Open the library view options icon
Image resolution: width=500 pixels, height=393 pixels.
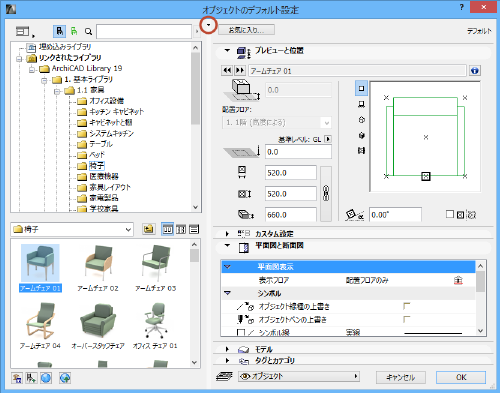pos(24,31)
